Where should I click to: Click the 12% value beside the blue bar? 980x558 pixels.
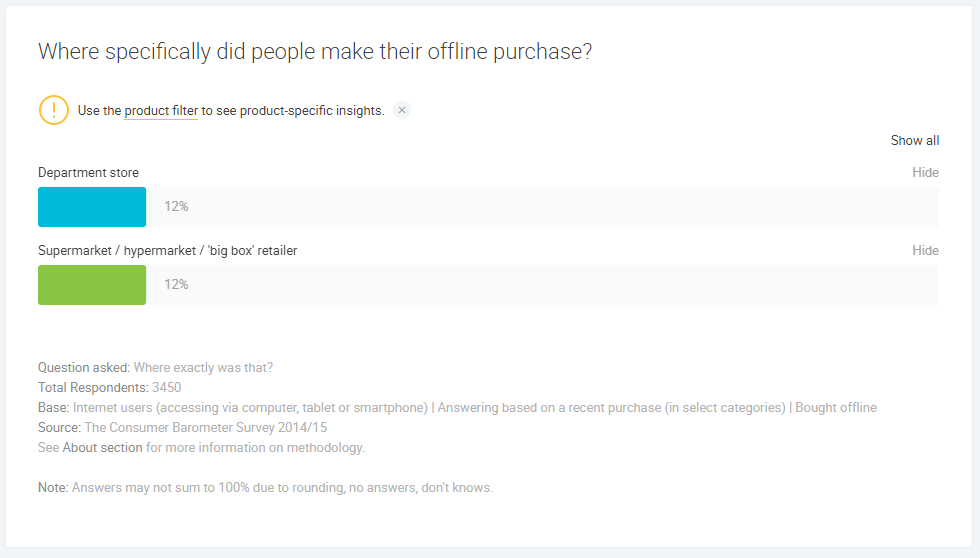176,207
